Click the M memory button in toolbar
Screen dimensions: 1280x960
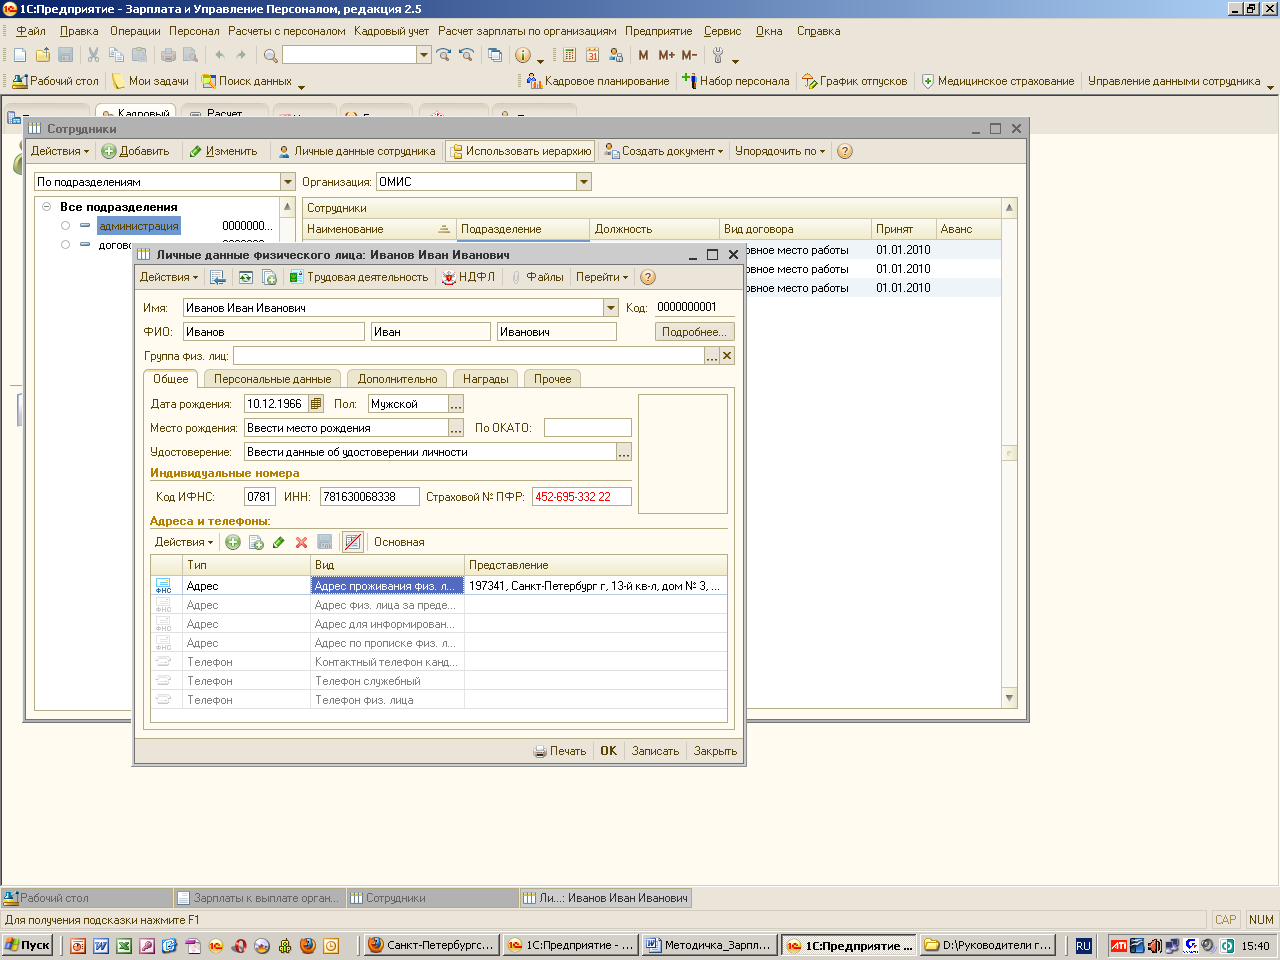tap(643, 55)
